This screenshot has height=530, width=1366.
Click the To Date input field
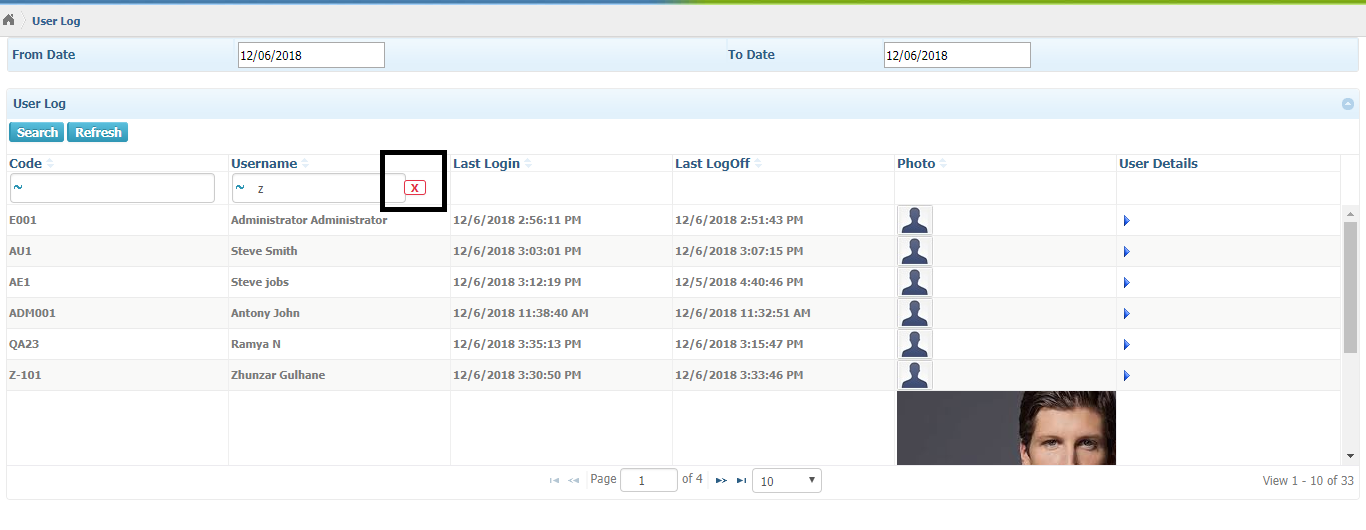point(957,55)
